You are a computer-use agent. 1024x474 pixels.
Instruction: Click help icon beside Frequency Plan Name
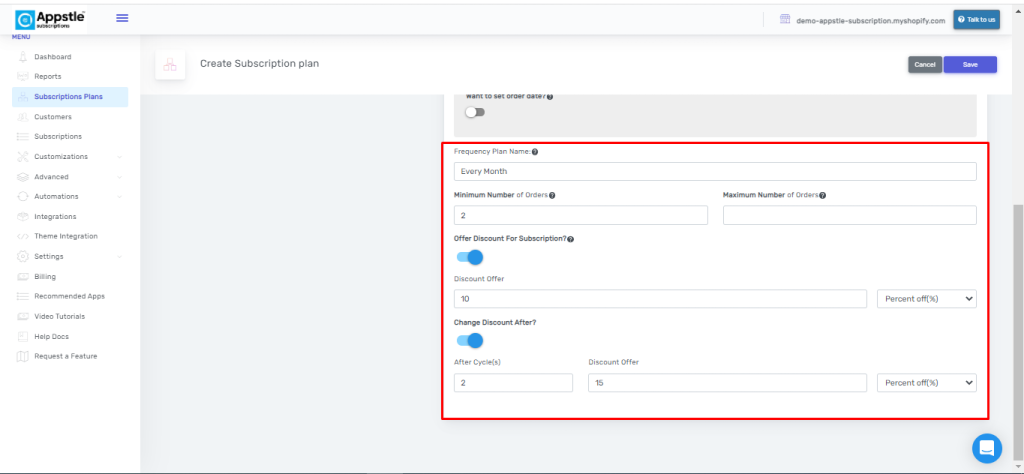coord(535,152)
